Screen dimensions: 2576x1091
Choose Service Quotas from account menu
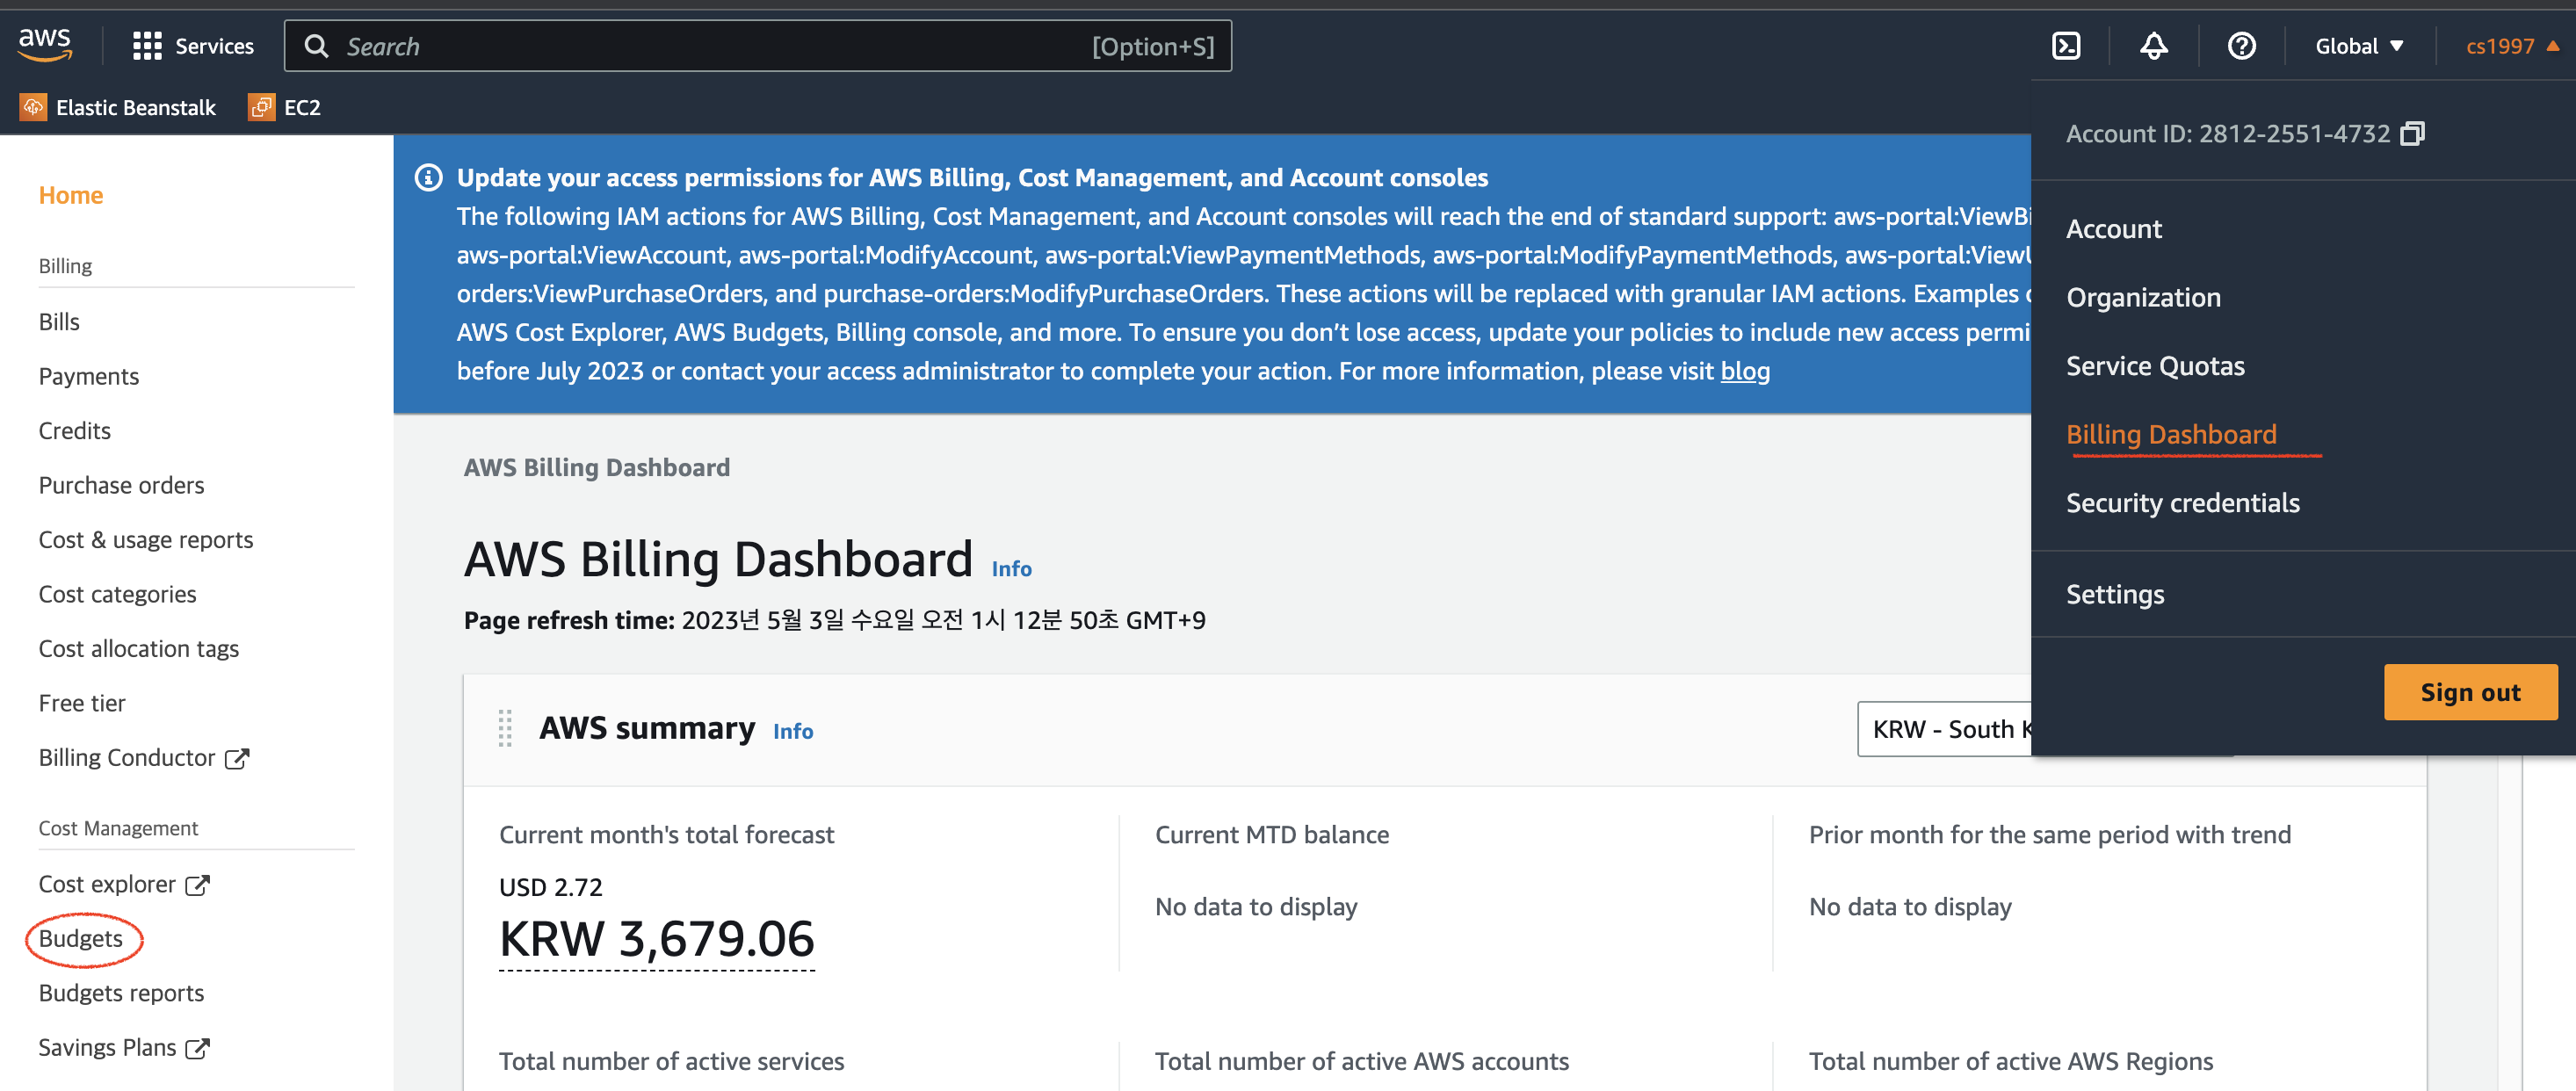[x=2155, y=366]
